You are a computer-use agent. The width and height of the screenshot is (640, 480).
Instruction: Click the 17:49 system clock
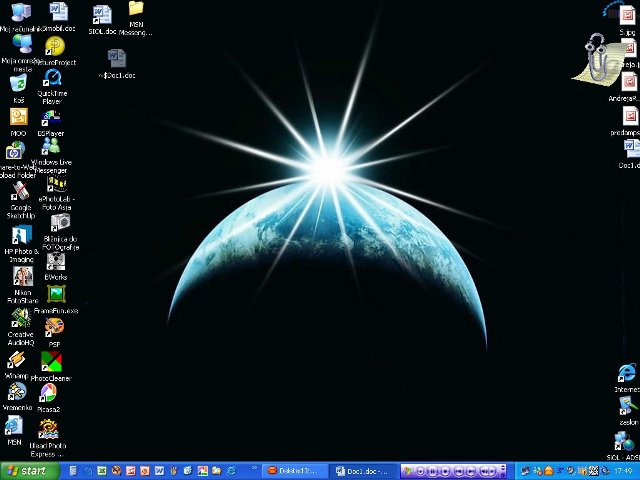point(623,471)
